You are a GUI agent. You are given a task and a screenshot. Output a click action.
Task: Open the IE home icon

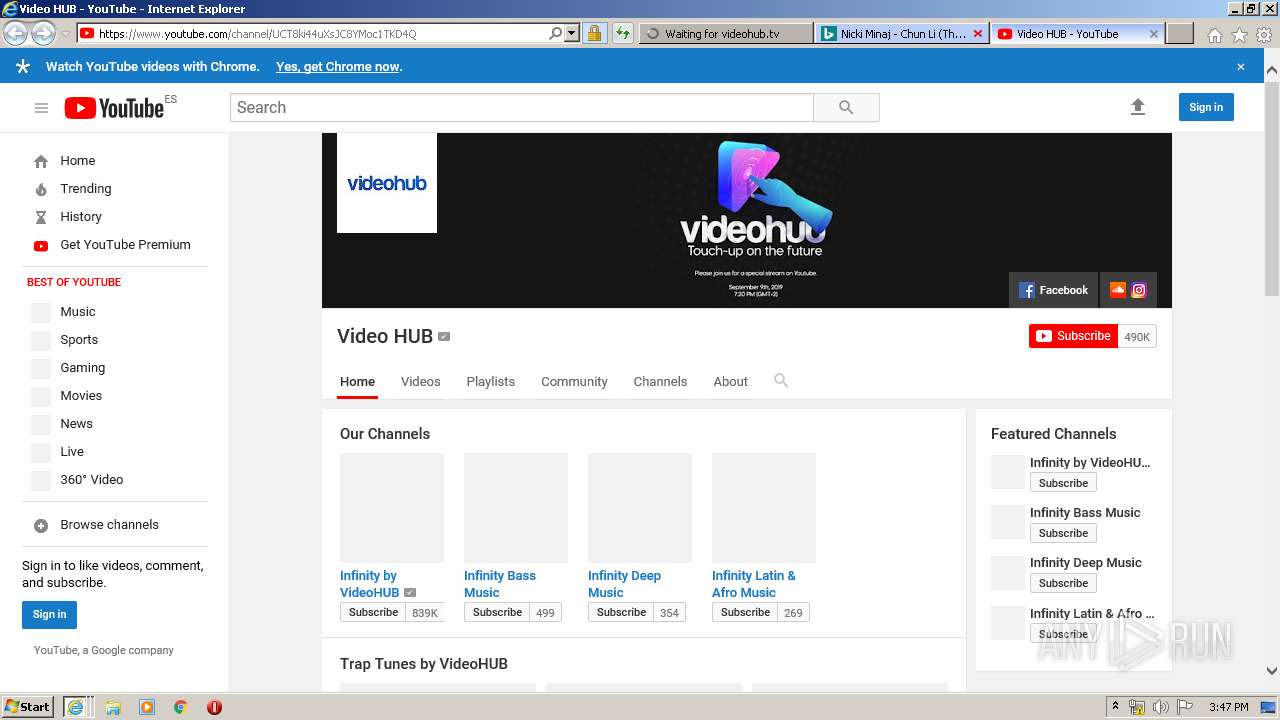point(1214,34)
